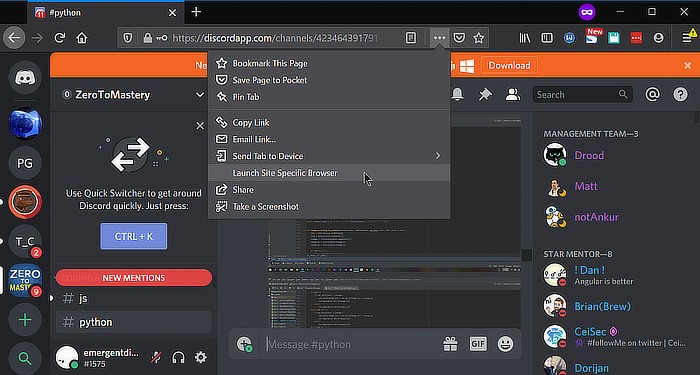Select the #python browser tab
Screen dimensions: 700x375
(x=106, y=12)
